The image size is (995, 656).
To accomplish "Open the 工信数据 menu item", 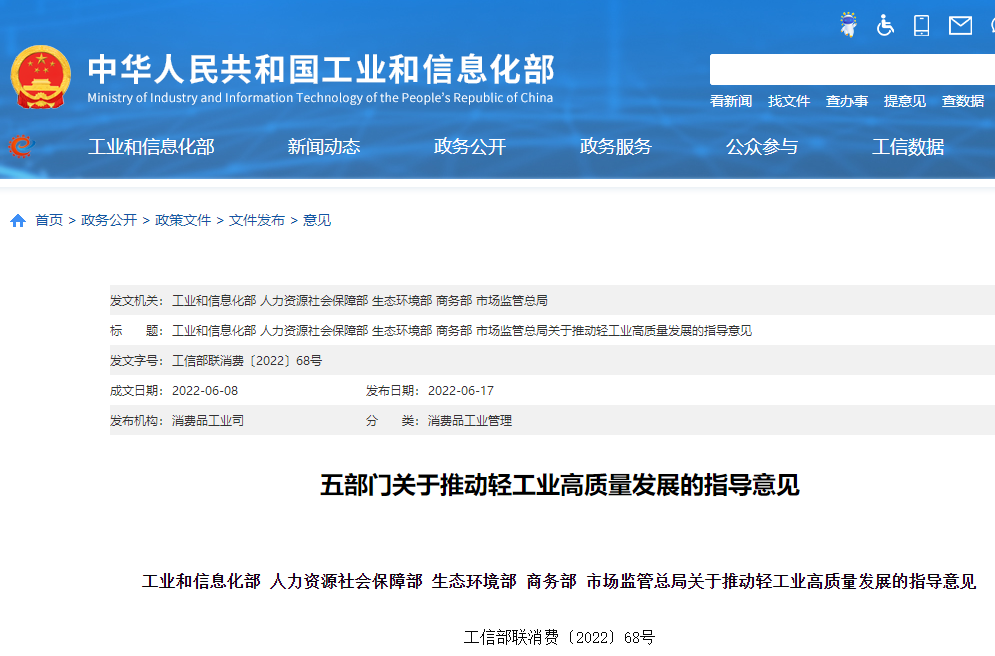I will [x=908, y=147].
